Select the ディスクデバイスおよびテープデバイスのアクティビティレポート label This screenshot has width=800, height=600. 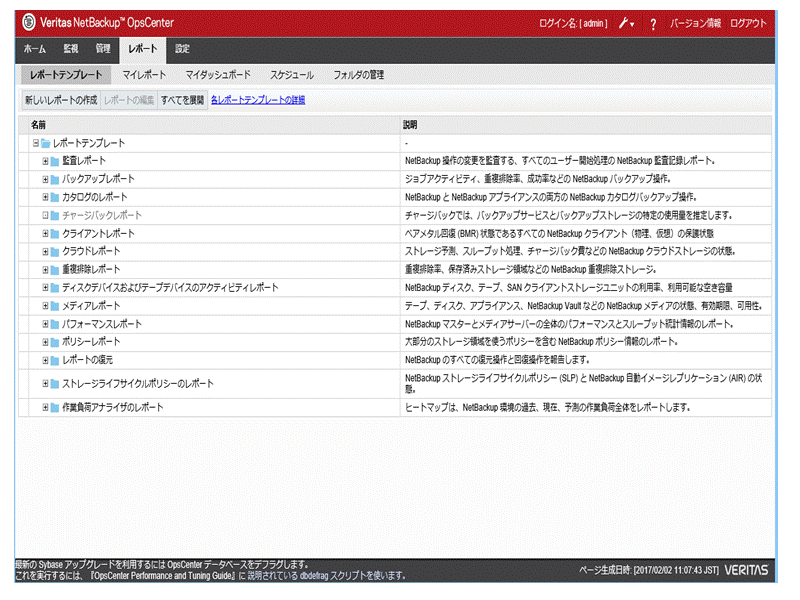point(170,288)
